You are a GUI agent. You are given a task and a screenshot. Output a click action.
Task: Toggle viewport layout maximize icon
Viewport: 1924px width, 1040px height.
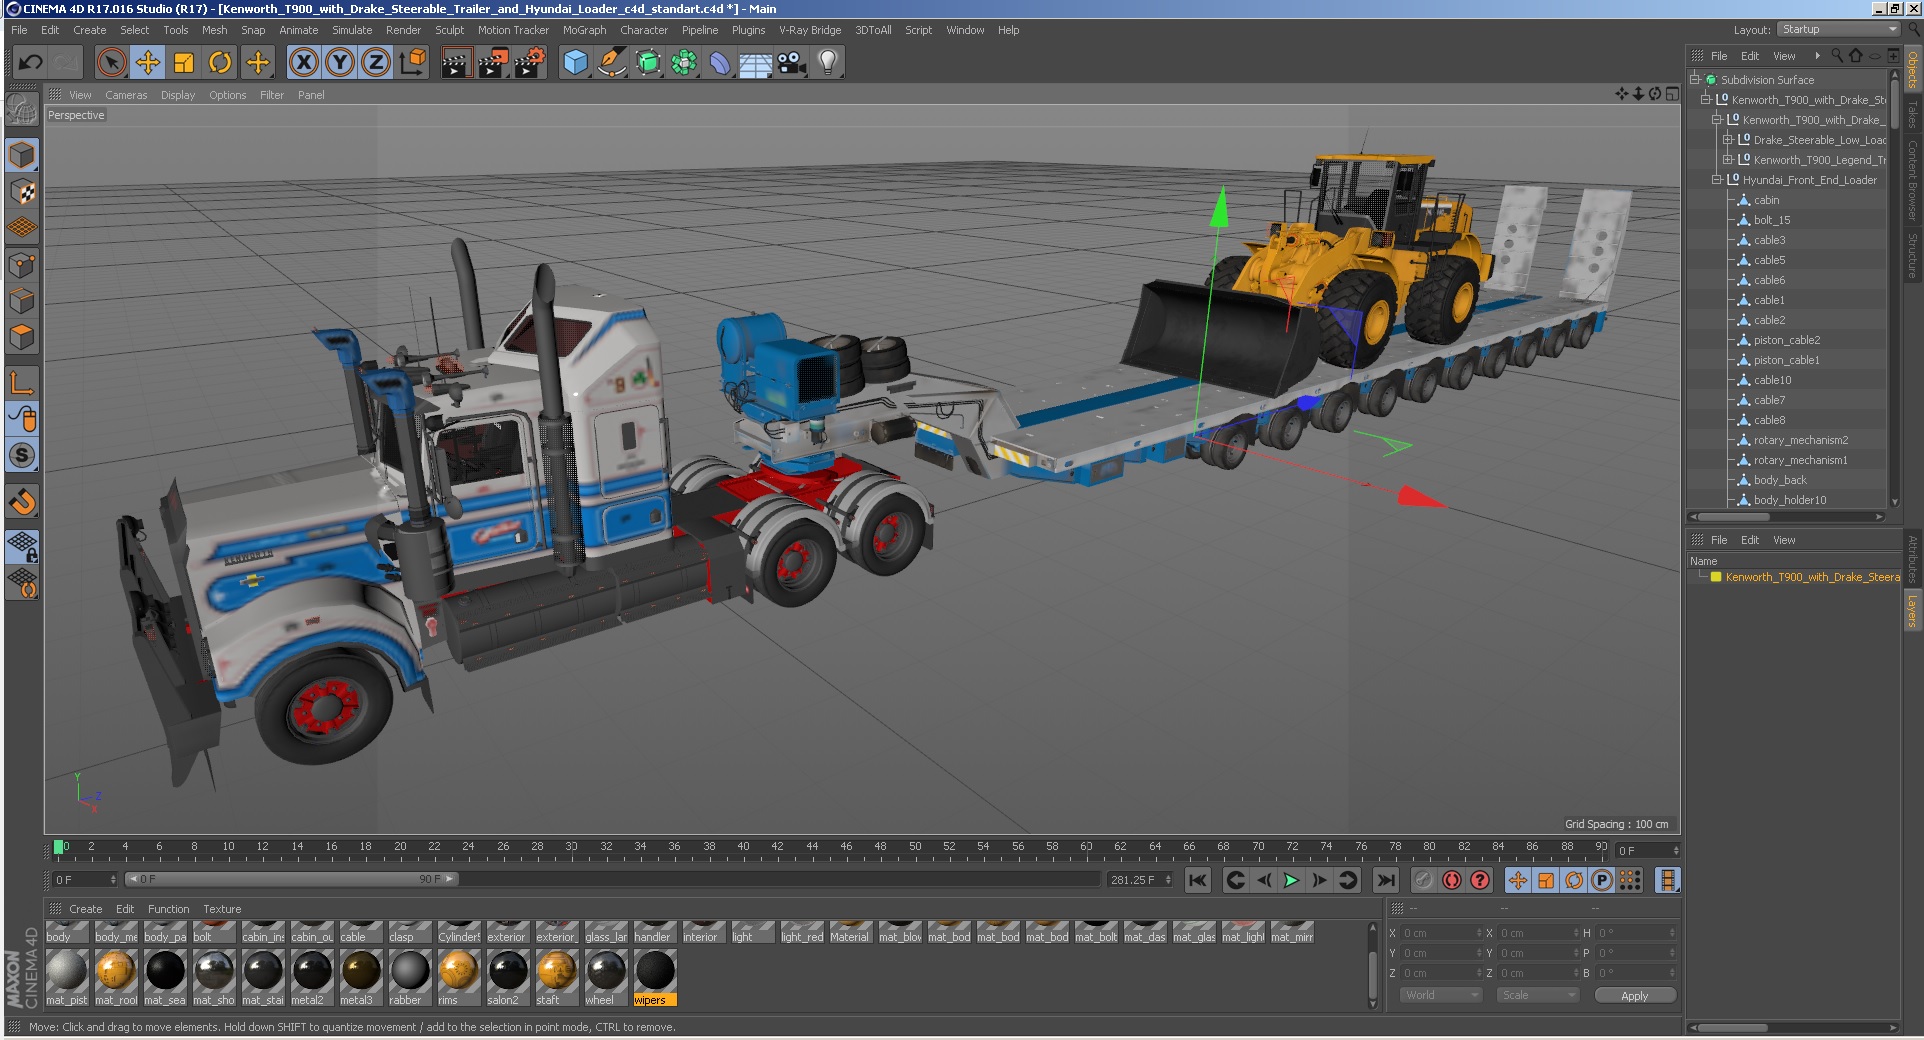(1672, 94)
